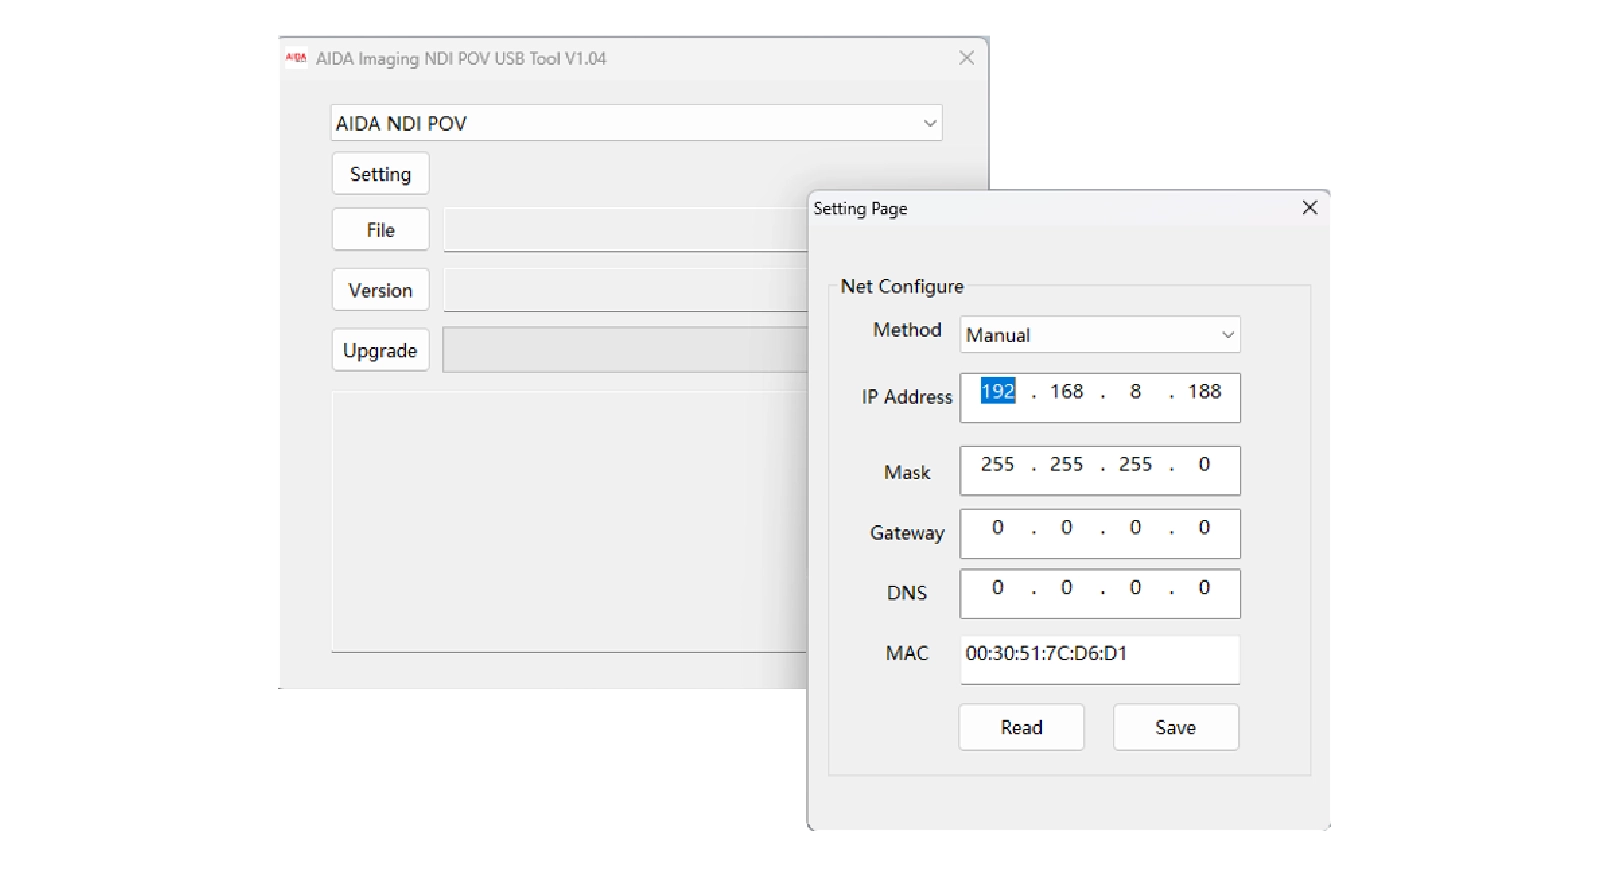
Task: Click the Method label
Action: tap(907, 330)
